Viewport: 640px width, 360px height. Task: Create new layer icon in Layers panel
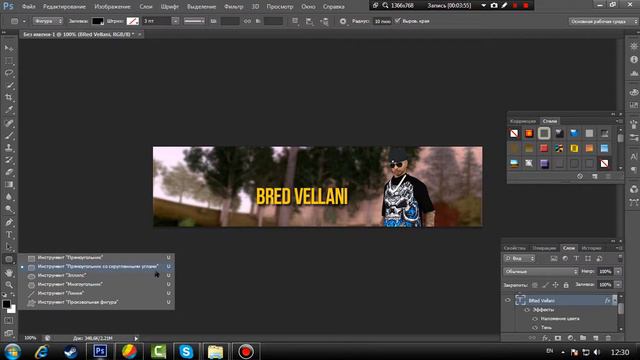pyautogui.click(x=596, y=338)
